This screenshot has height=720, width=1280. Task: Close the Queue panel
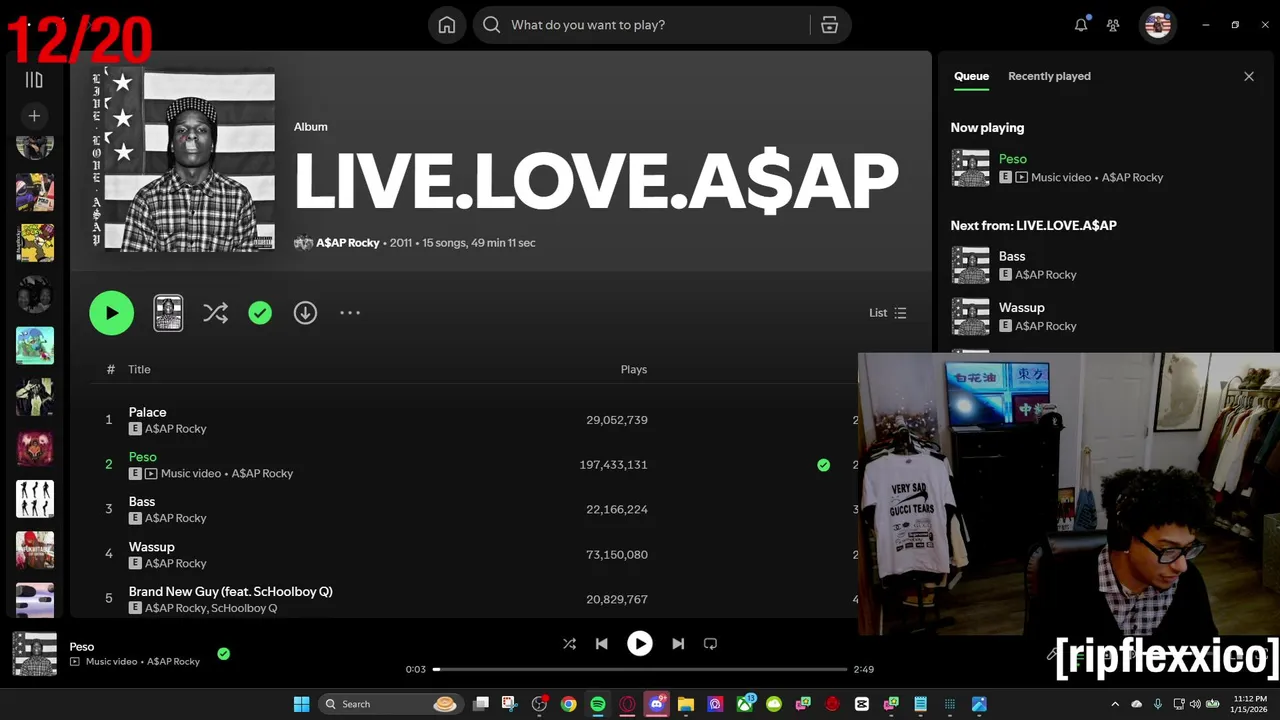(1249, 76)
